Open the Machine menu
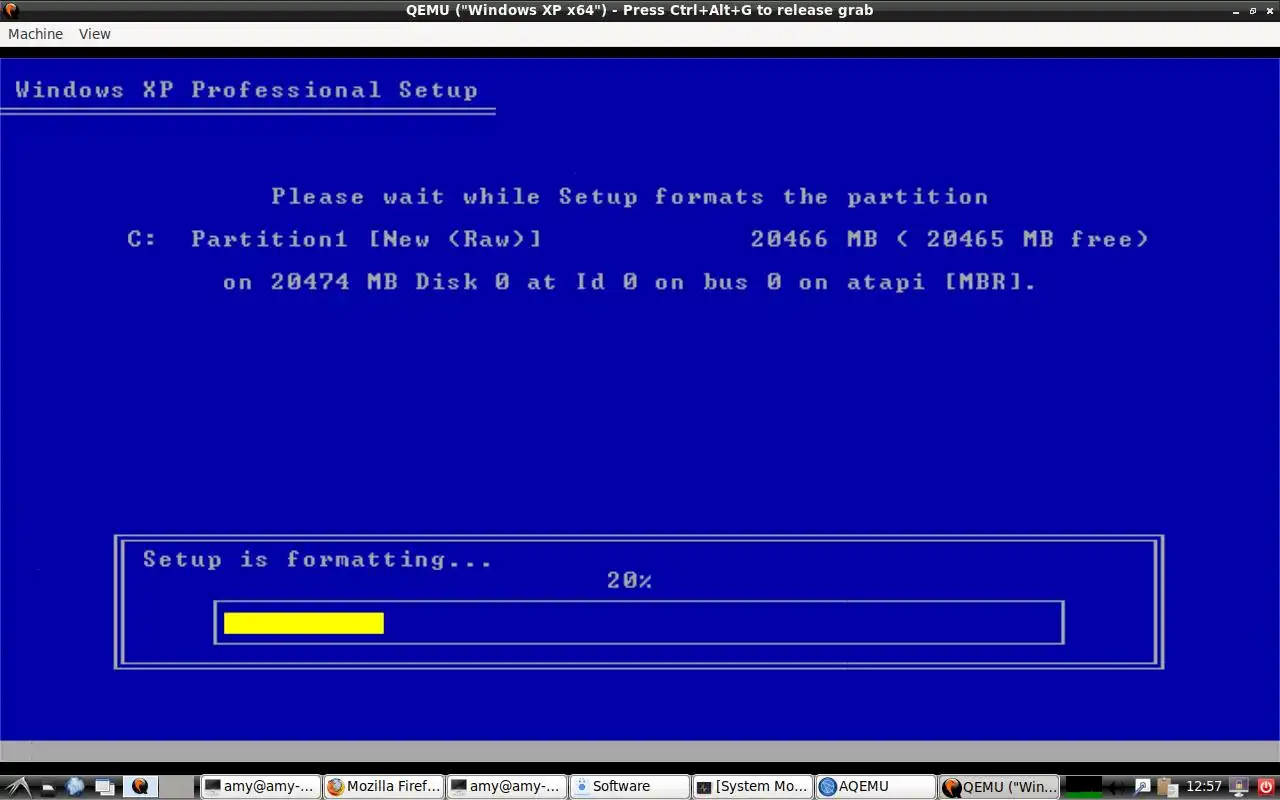 coord(35,34)
